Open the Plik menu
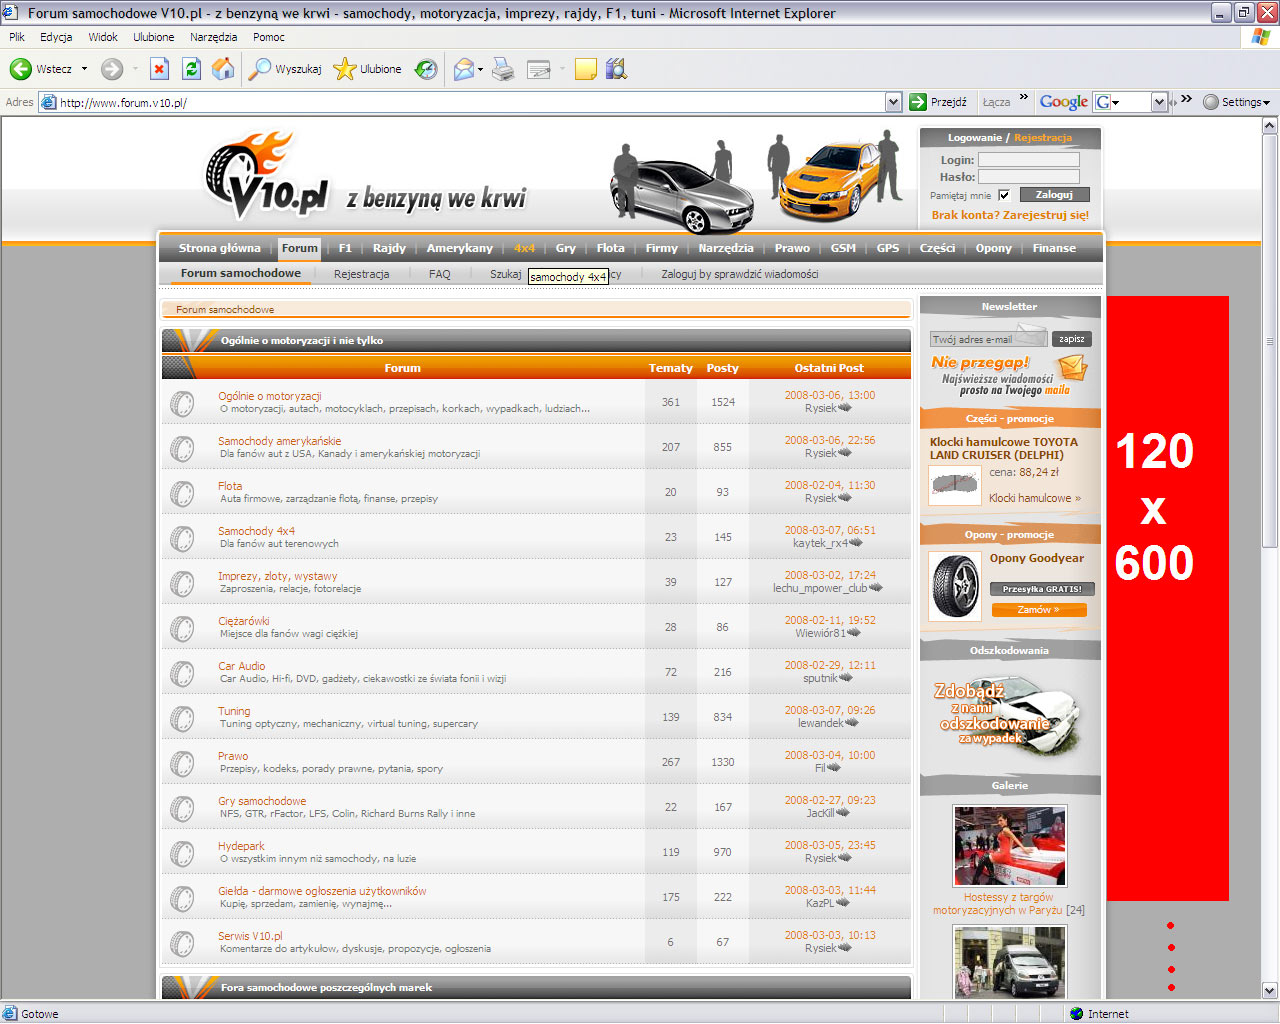Image resolution: width=1280 pixels, height=1024 pixels. (x=17, y=37)
